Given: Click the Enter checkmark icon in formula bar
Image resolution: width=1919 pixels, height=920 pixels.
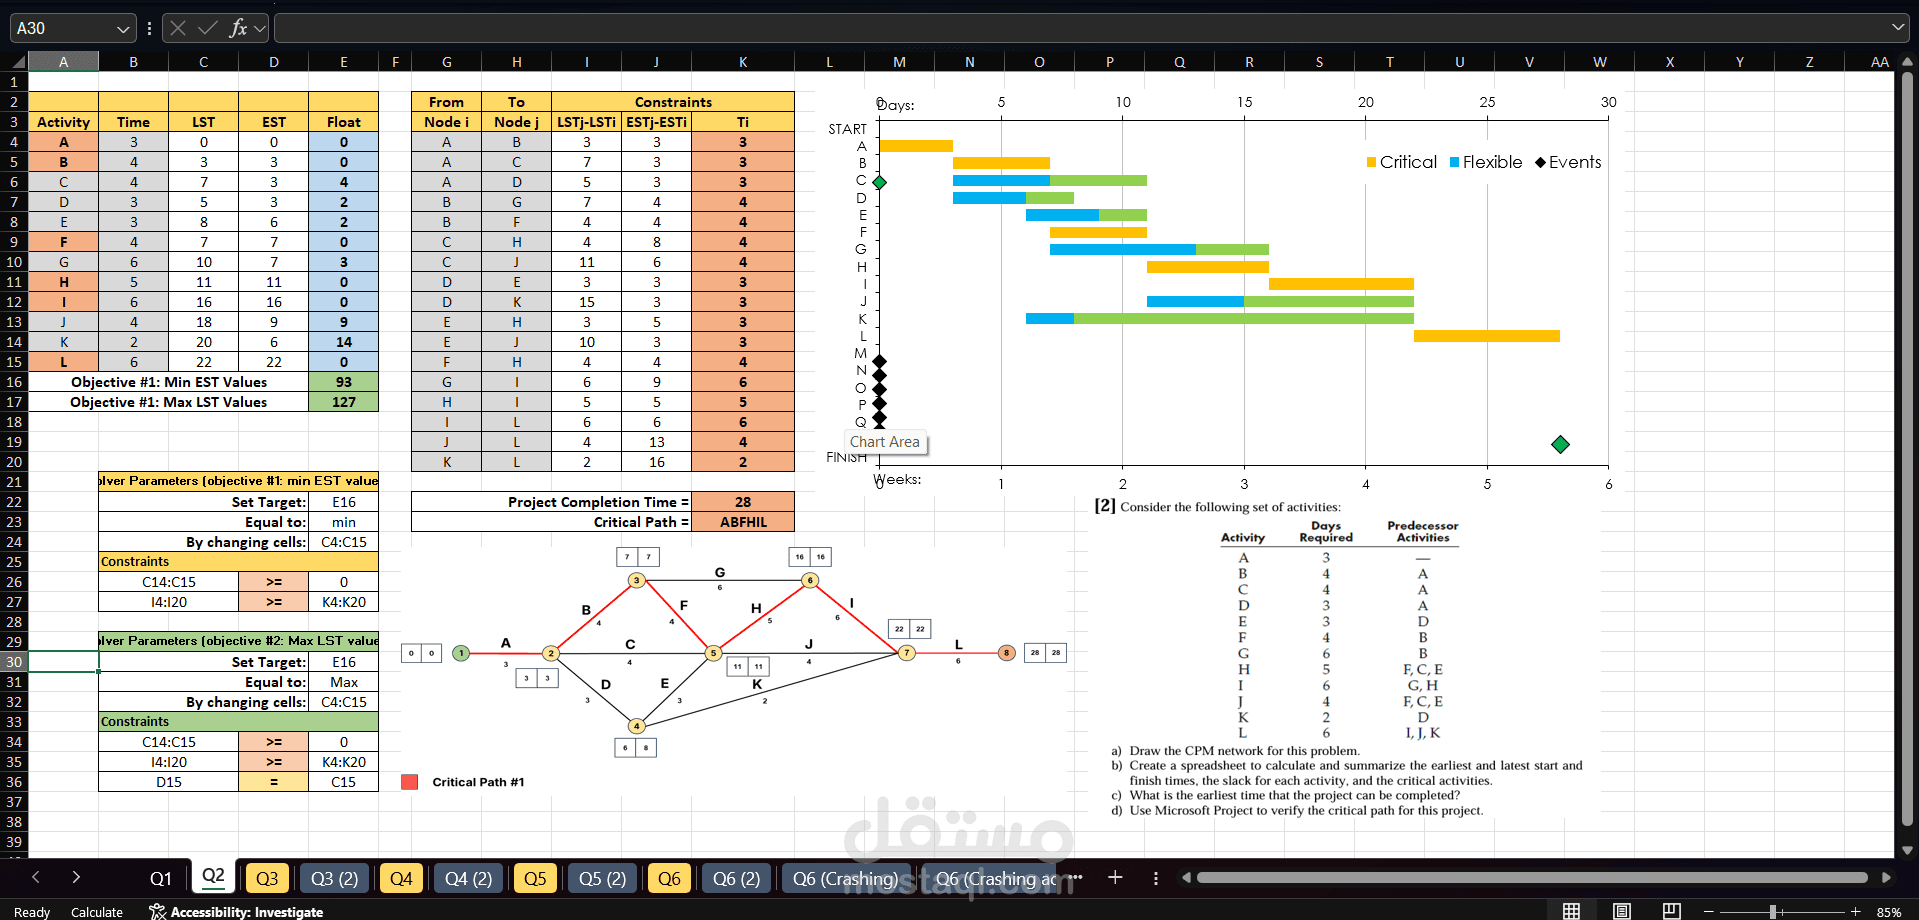Looking at the screenshot, I should (x=205, y=27).
